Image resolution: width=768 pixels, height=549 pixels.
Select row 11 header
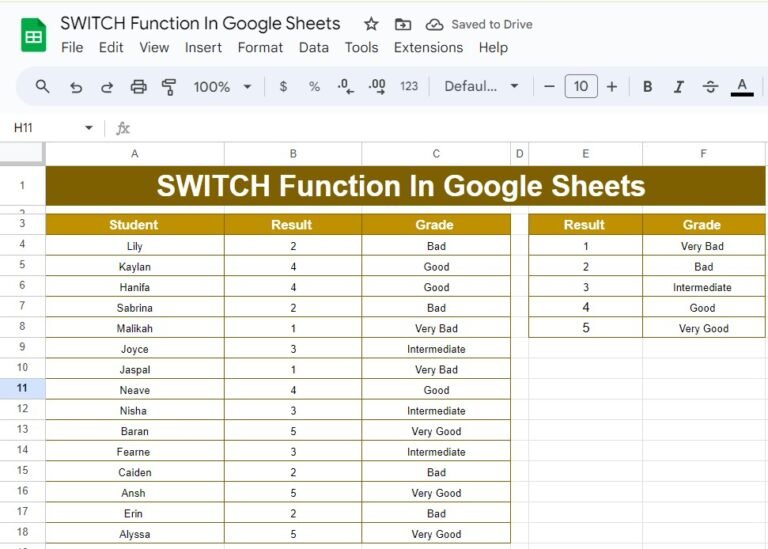[22, 388]
